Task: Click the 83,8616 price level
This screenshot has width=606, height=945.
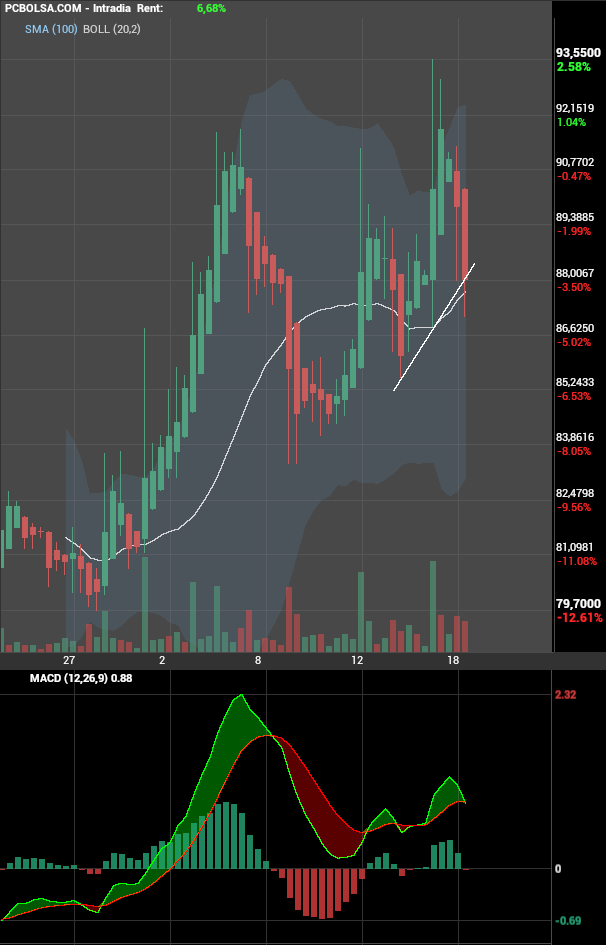Action: click(575, 437)
